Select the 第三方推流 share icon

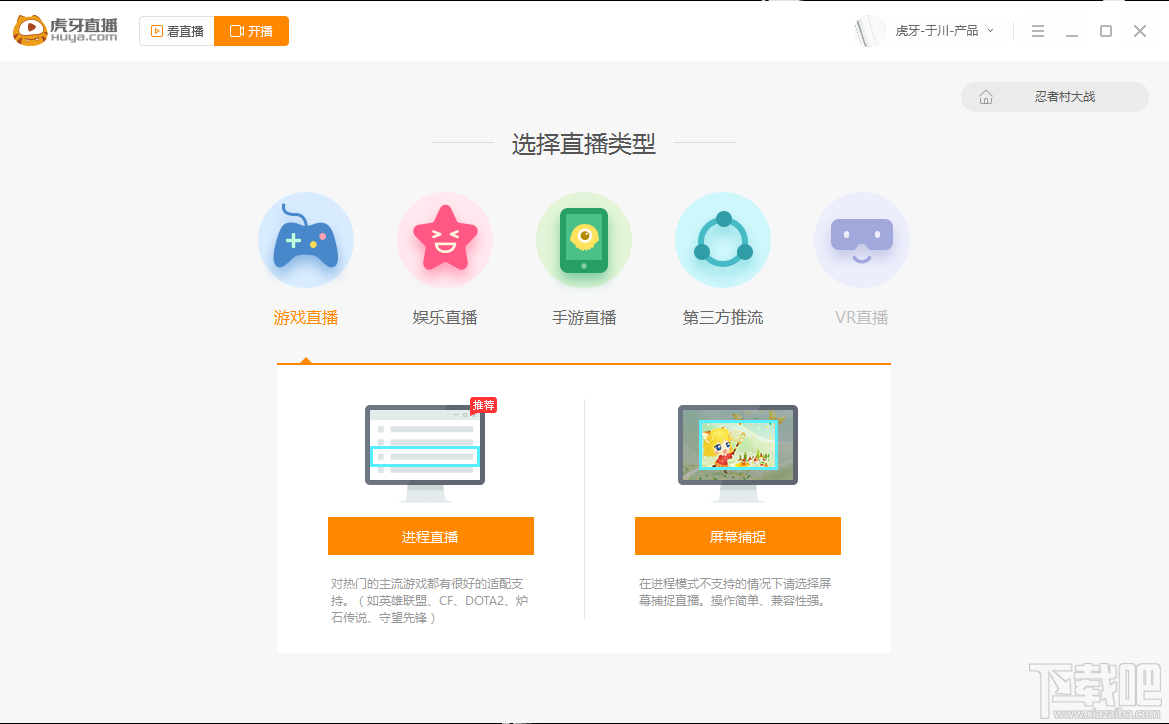coord(723,240)
